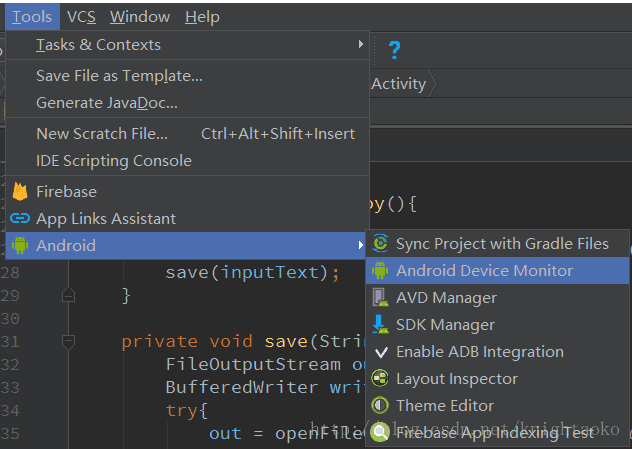Click the Layout Inspector icon
Screen dimensions: 632x449
380,378
